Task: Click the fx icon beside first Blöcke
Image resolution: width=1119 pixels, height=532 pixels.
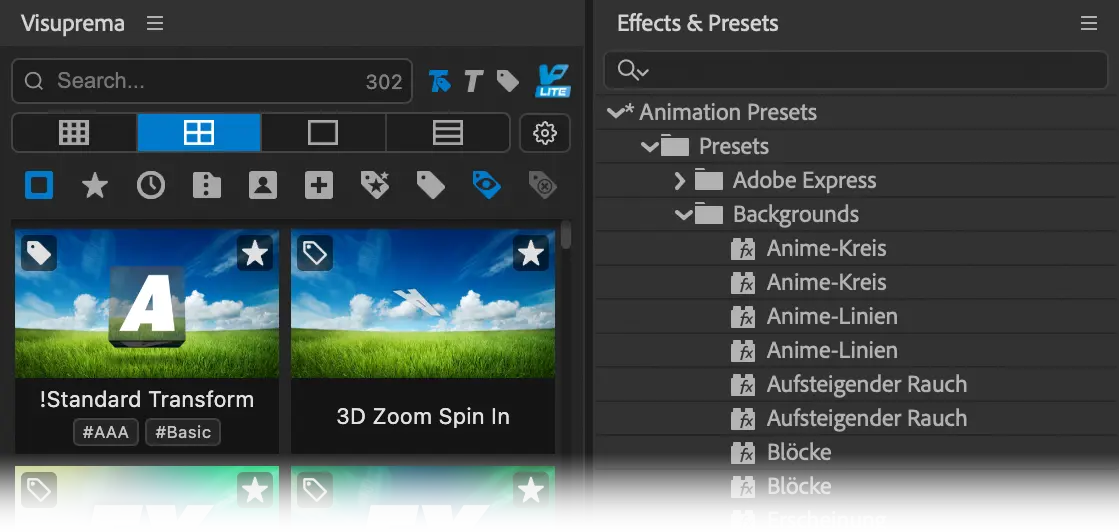Action: click(x=743, y=452)
